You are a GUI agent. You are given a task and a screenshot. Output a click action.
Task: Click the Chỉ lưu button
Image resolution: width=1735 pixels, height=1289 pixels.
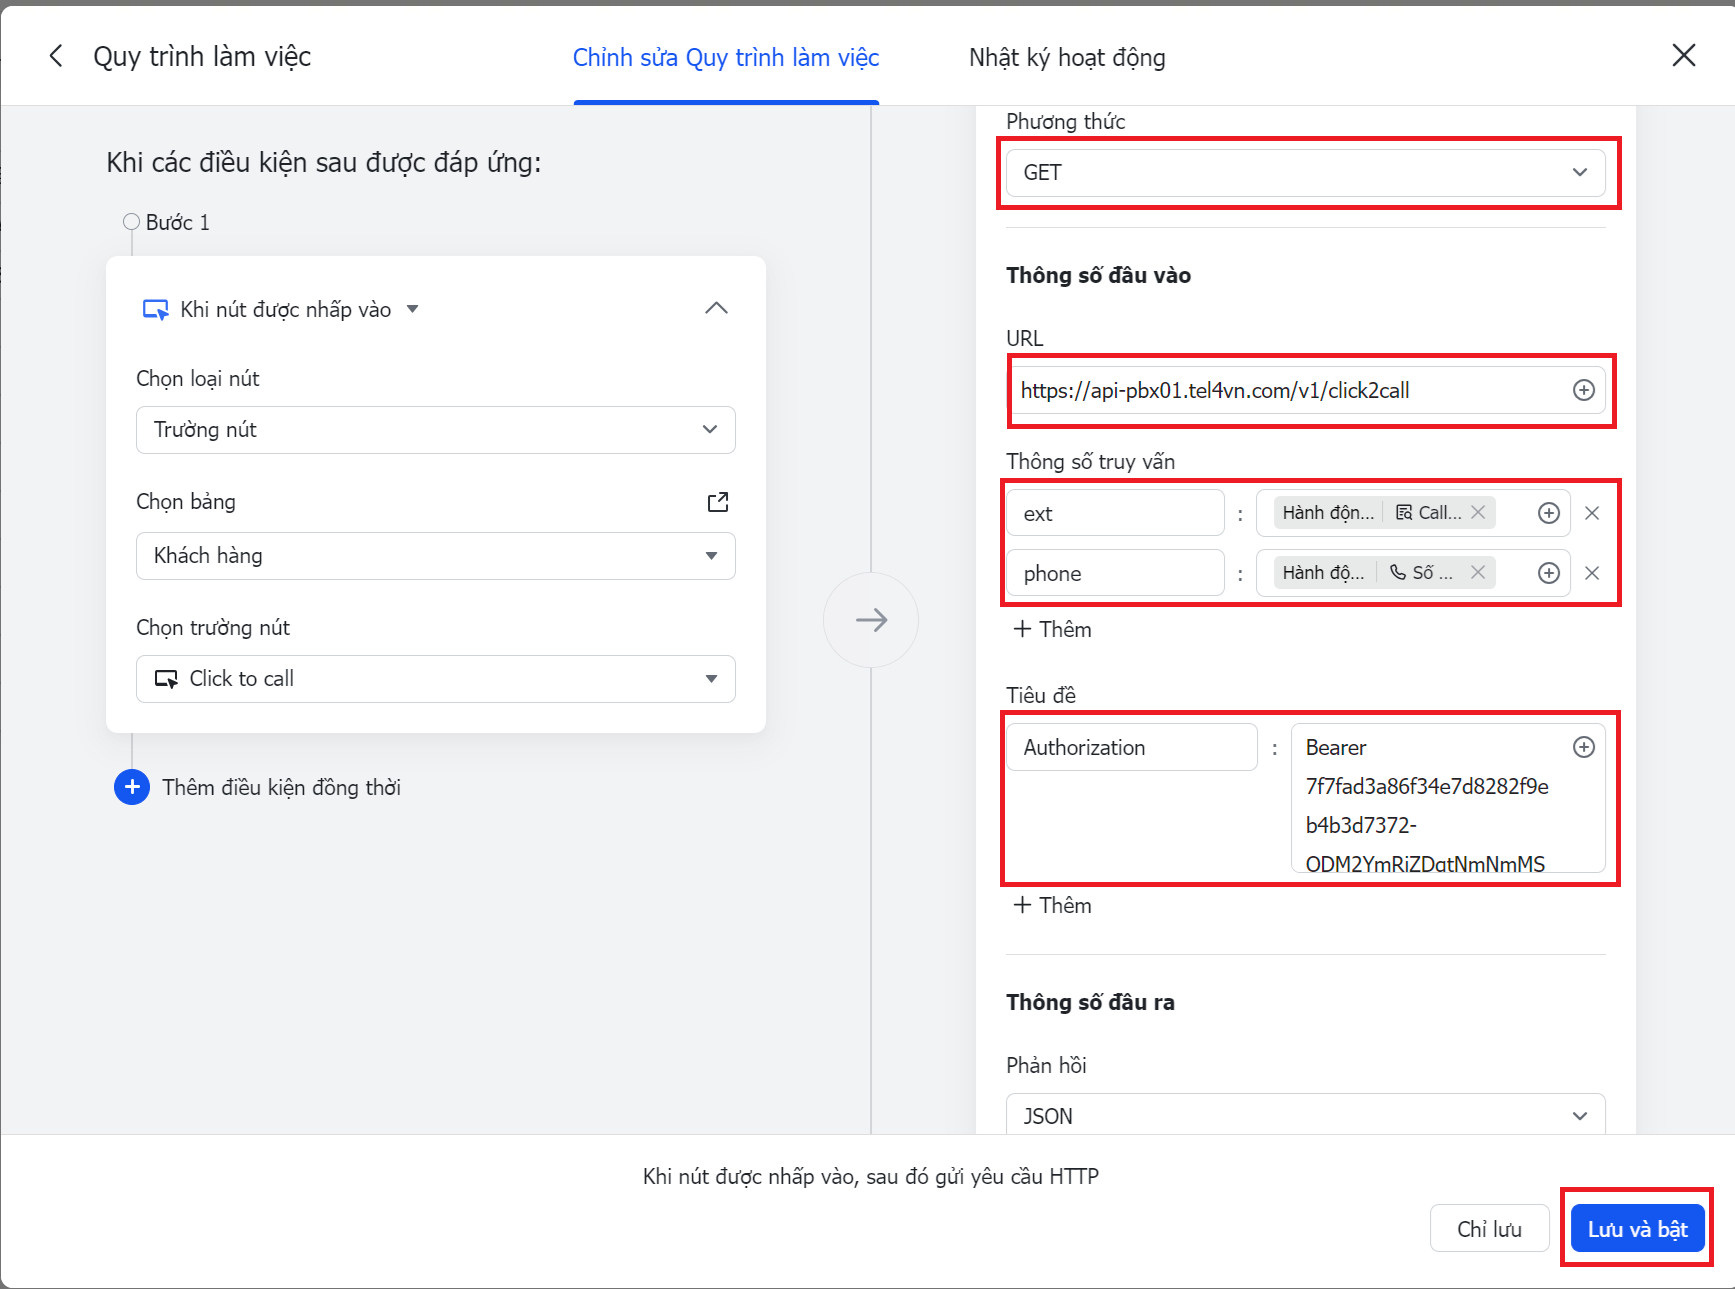tap(1489, 1229)
